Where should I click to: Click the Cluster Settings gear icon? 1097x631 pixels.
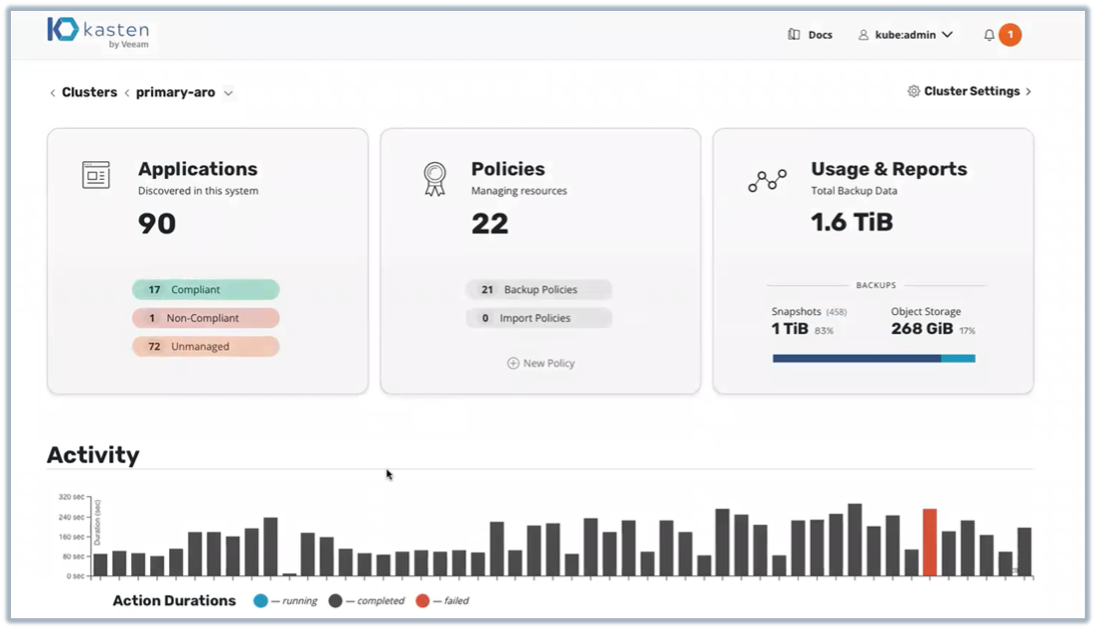[x=913, y=92]
